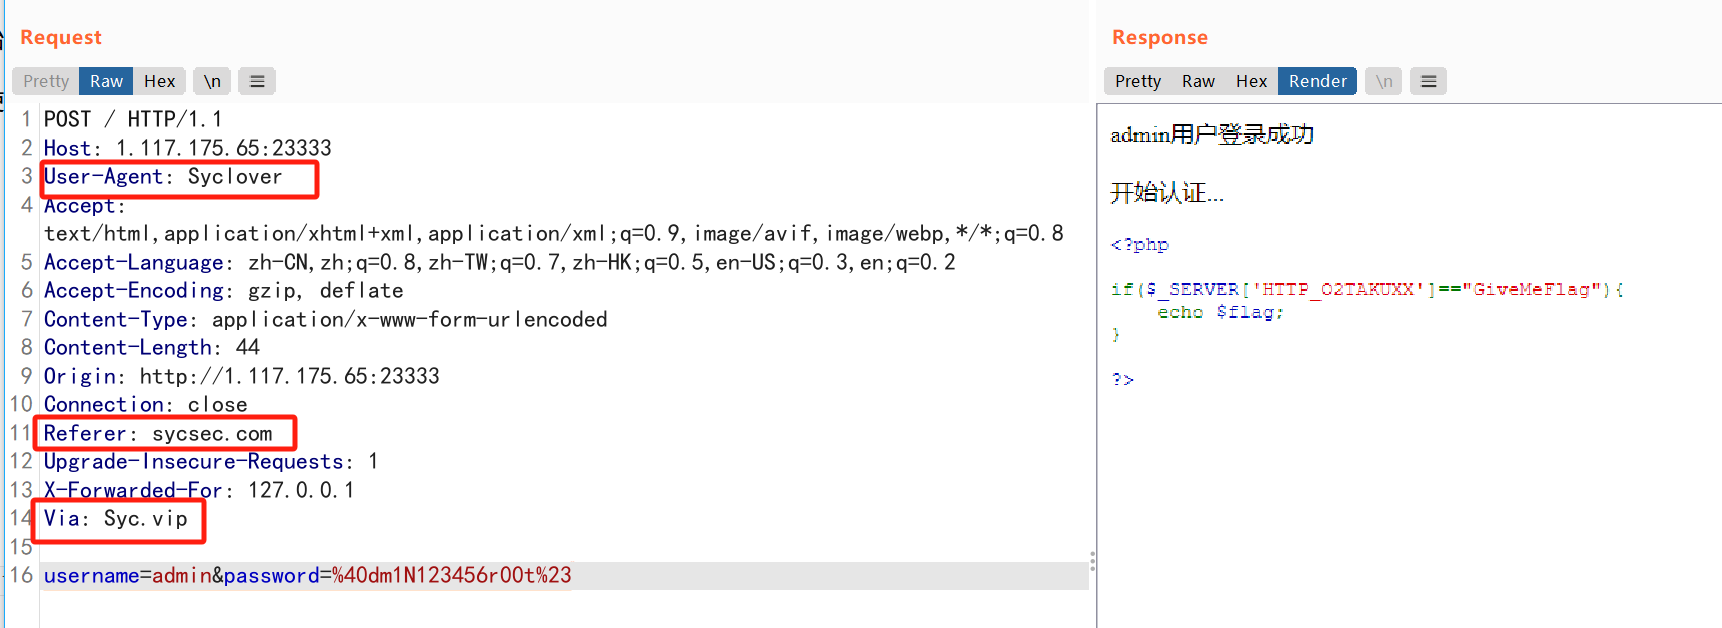Click the Connection: close line

tap(146, 405)
